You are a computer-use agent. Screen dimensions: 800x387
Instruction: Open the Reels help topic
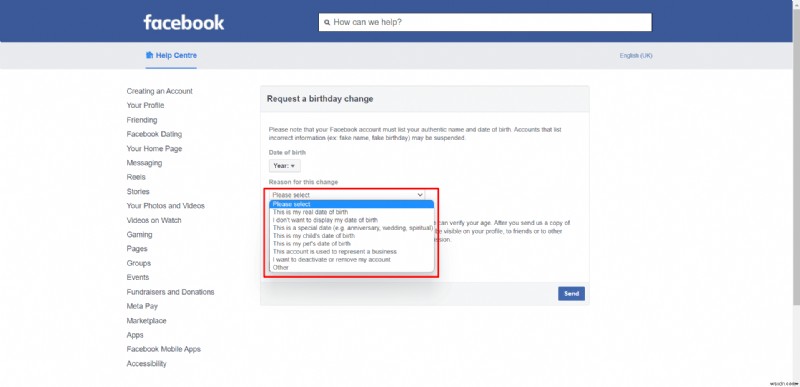(136, 177)
